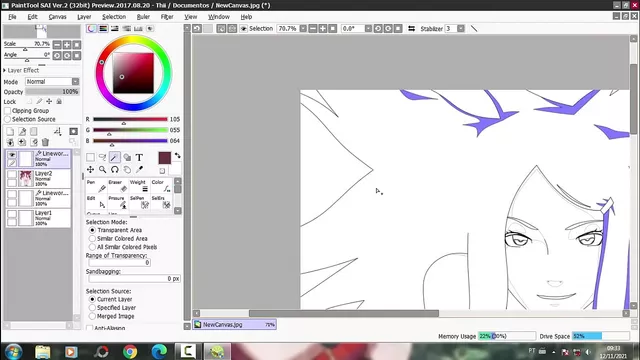
Task: Choose the Eyedropper color picker tool
Action: coord(139,169)
